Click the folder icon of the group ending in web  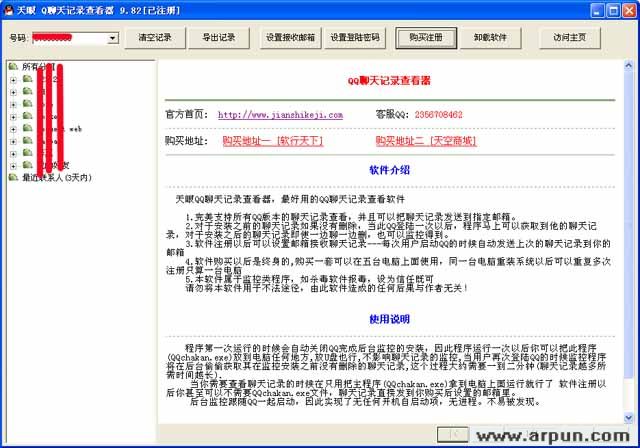click(x=27, y=128)
